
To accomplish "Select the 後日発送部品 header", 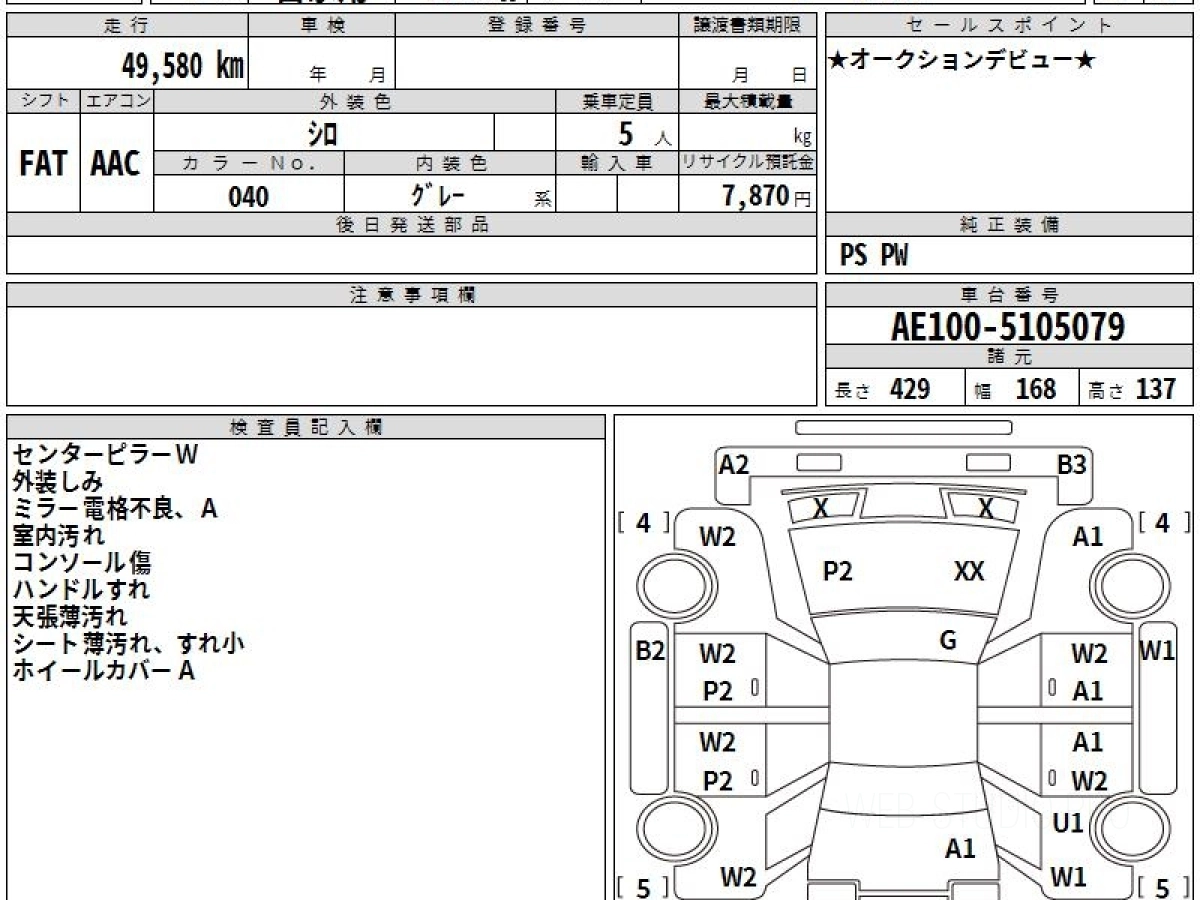I will pos(411,225).
